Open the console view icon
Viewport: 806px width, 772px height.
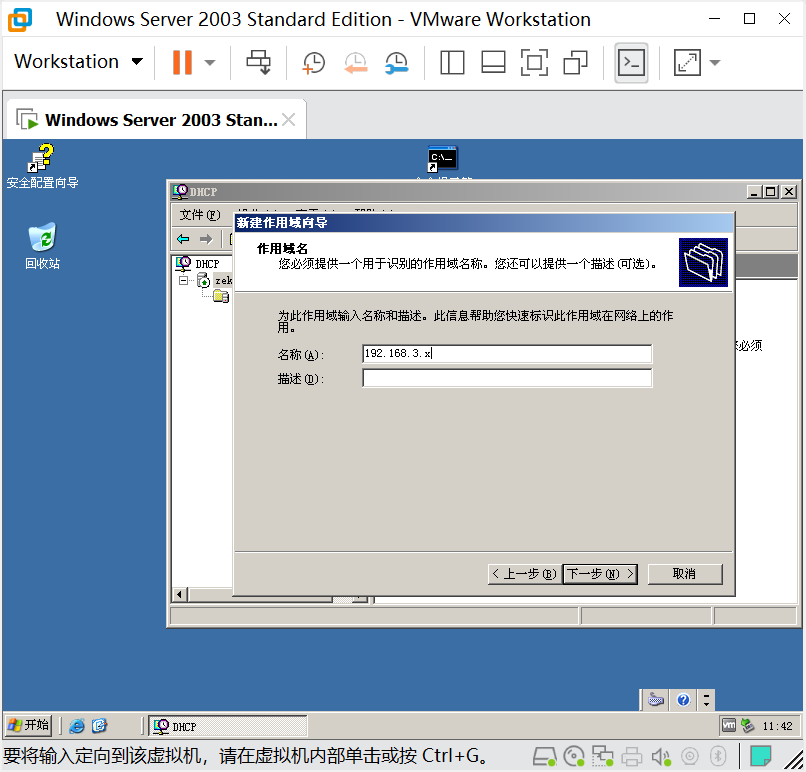(x=631, y=63)
